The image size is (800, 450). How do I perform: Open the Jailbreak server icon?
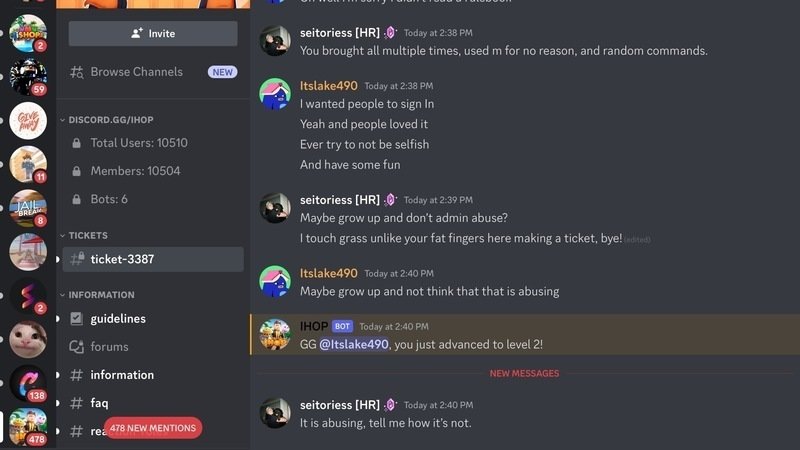point(28,208)
